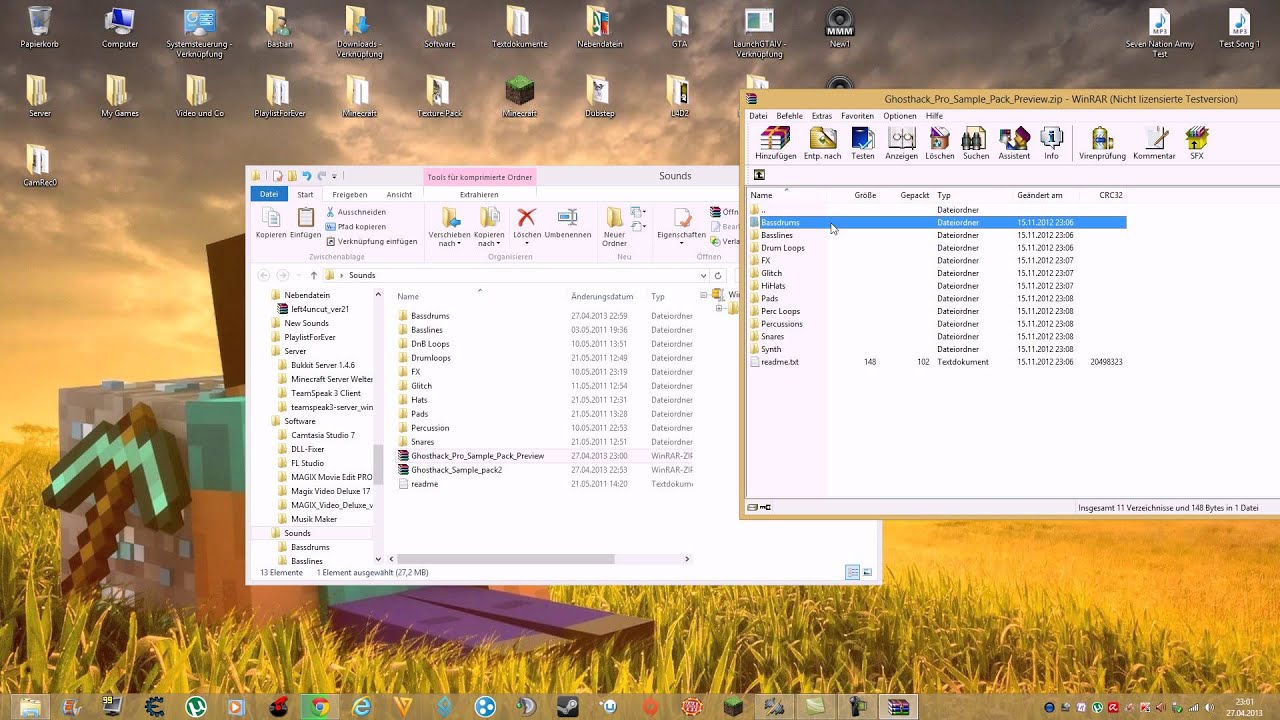Open Steam from the taskbar
The width and height of the screenshot is (1280, 720).
[567, 707]
